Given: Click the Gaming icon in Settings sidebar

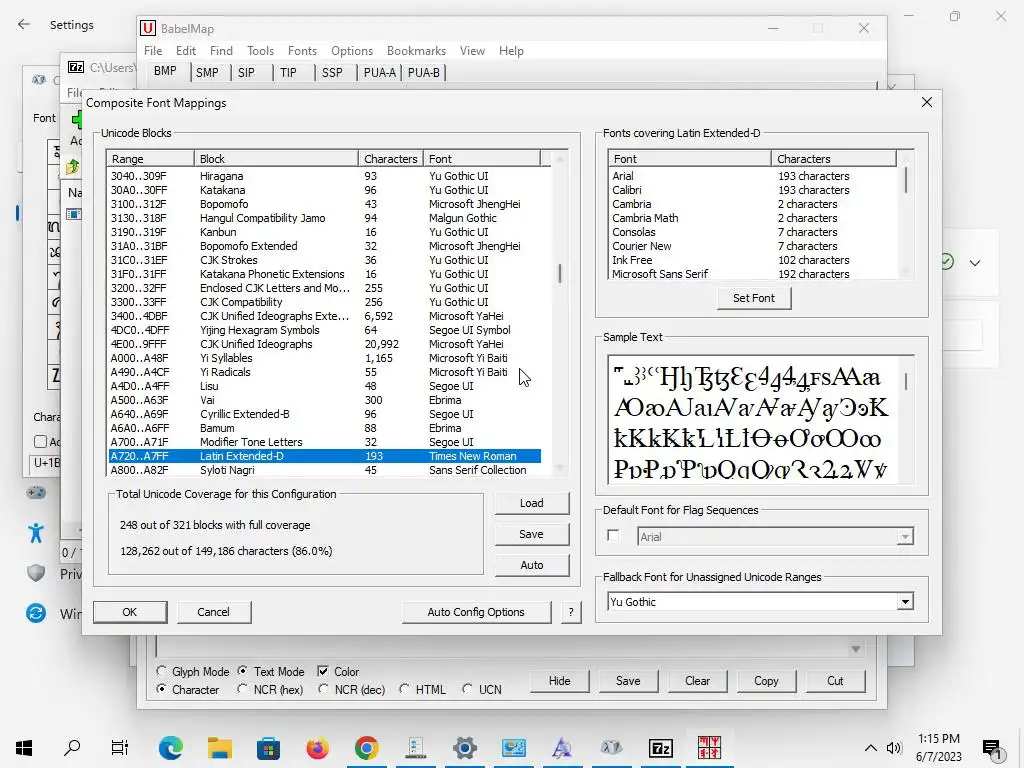Looking at the screenshot, I should click(x=36, y=492).
